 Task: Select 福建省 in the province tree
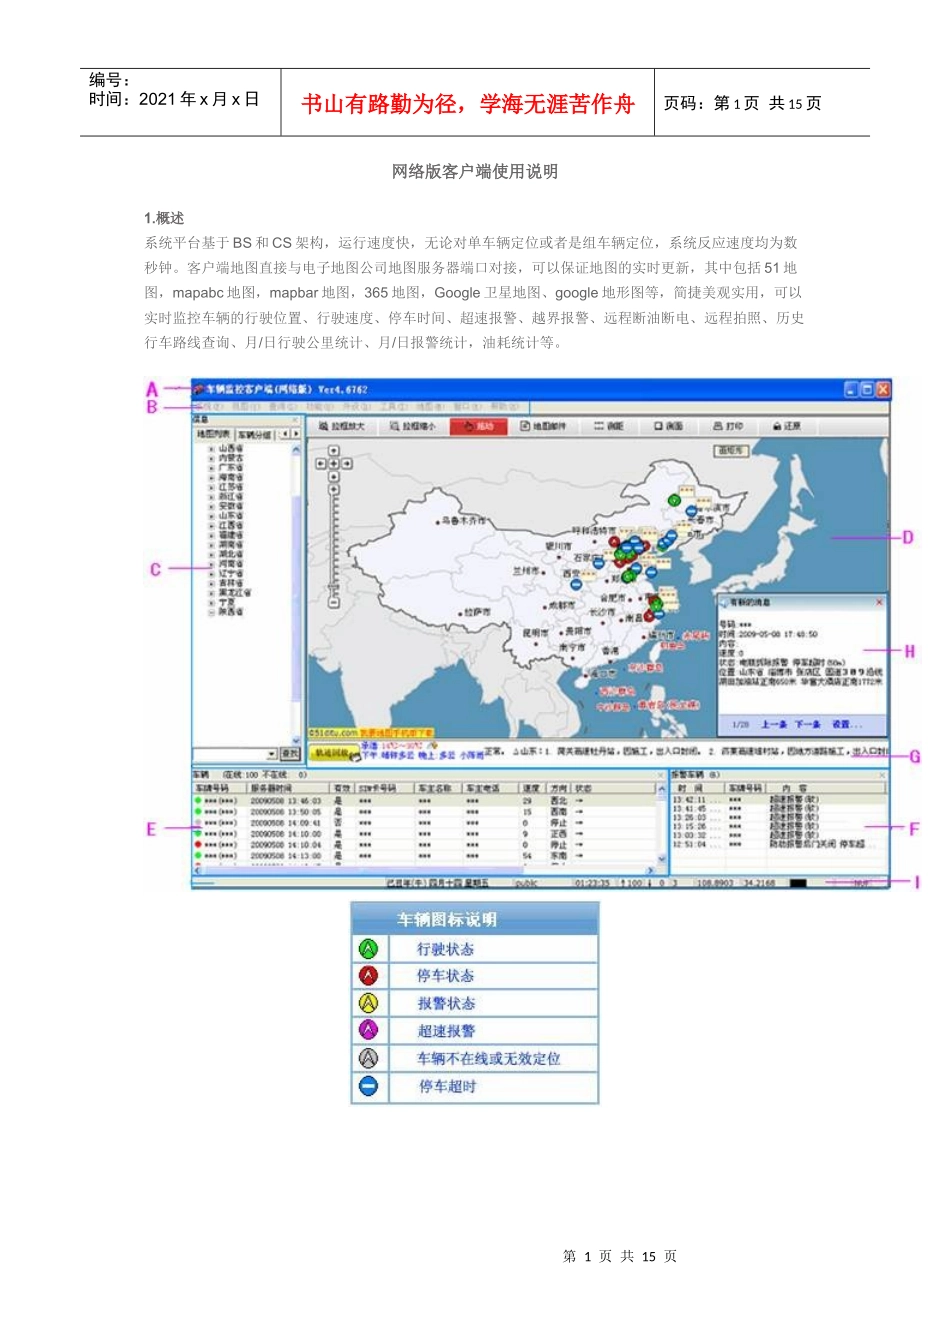pos(231,535)
